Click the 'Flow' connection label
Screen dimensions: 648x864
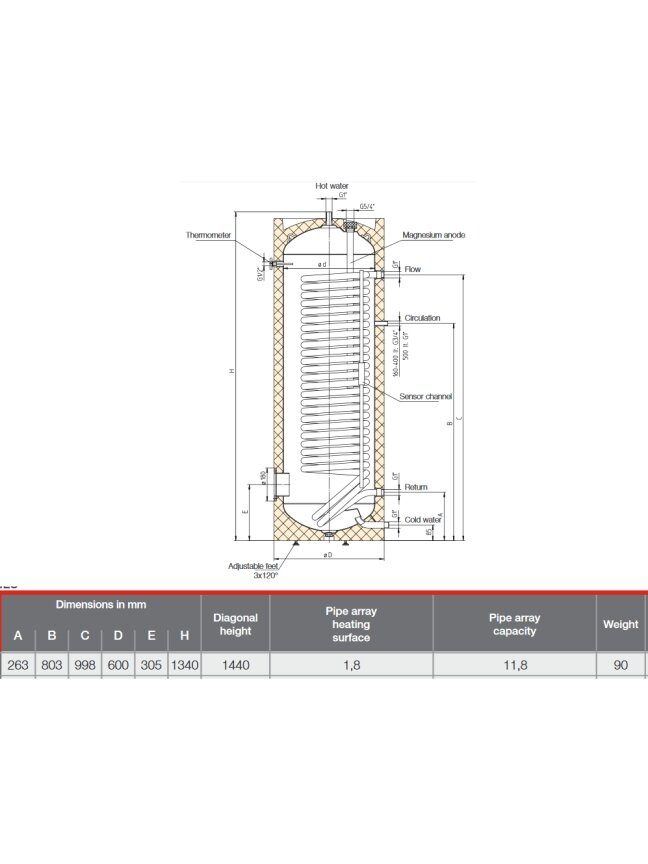click(413, 269)
